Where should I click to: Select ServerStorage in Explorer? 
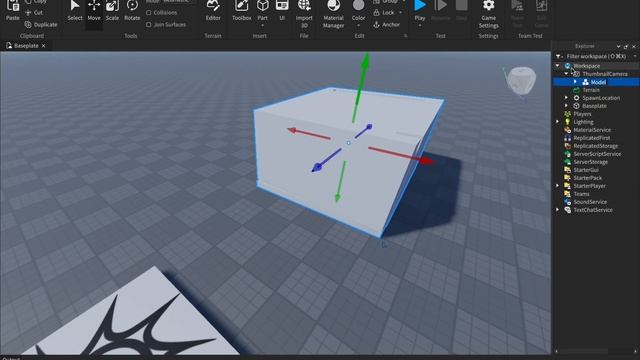coord(590,162)
